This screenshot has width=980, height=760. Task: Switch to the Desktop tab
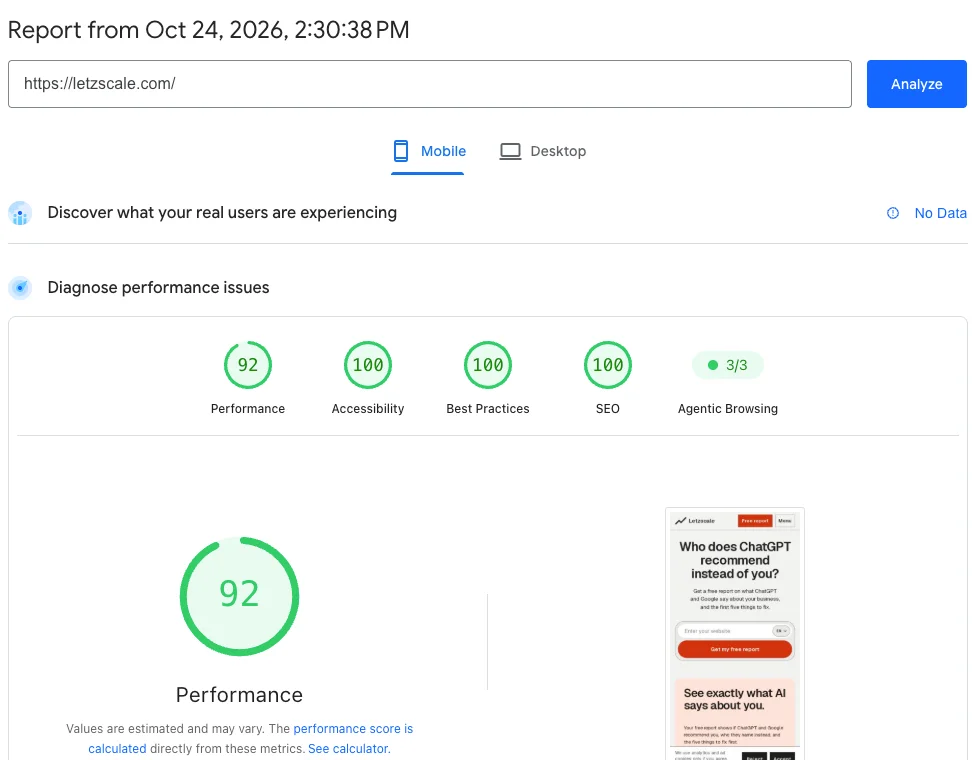pyautogui.click(x=542, y=151)
